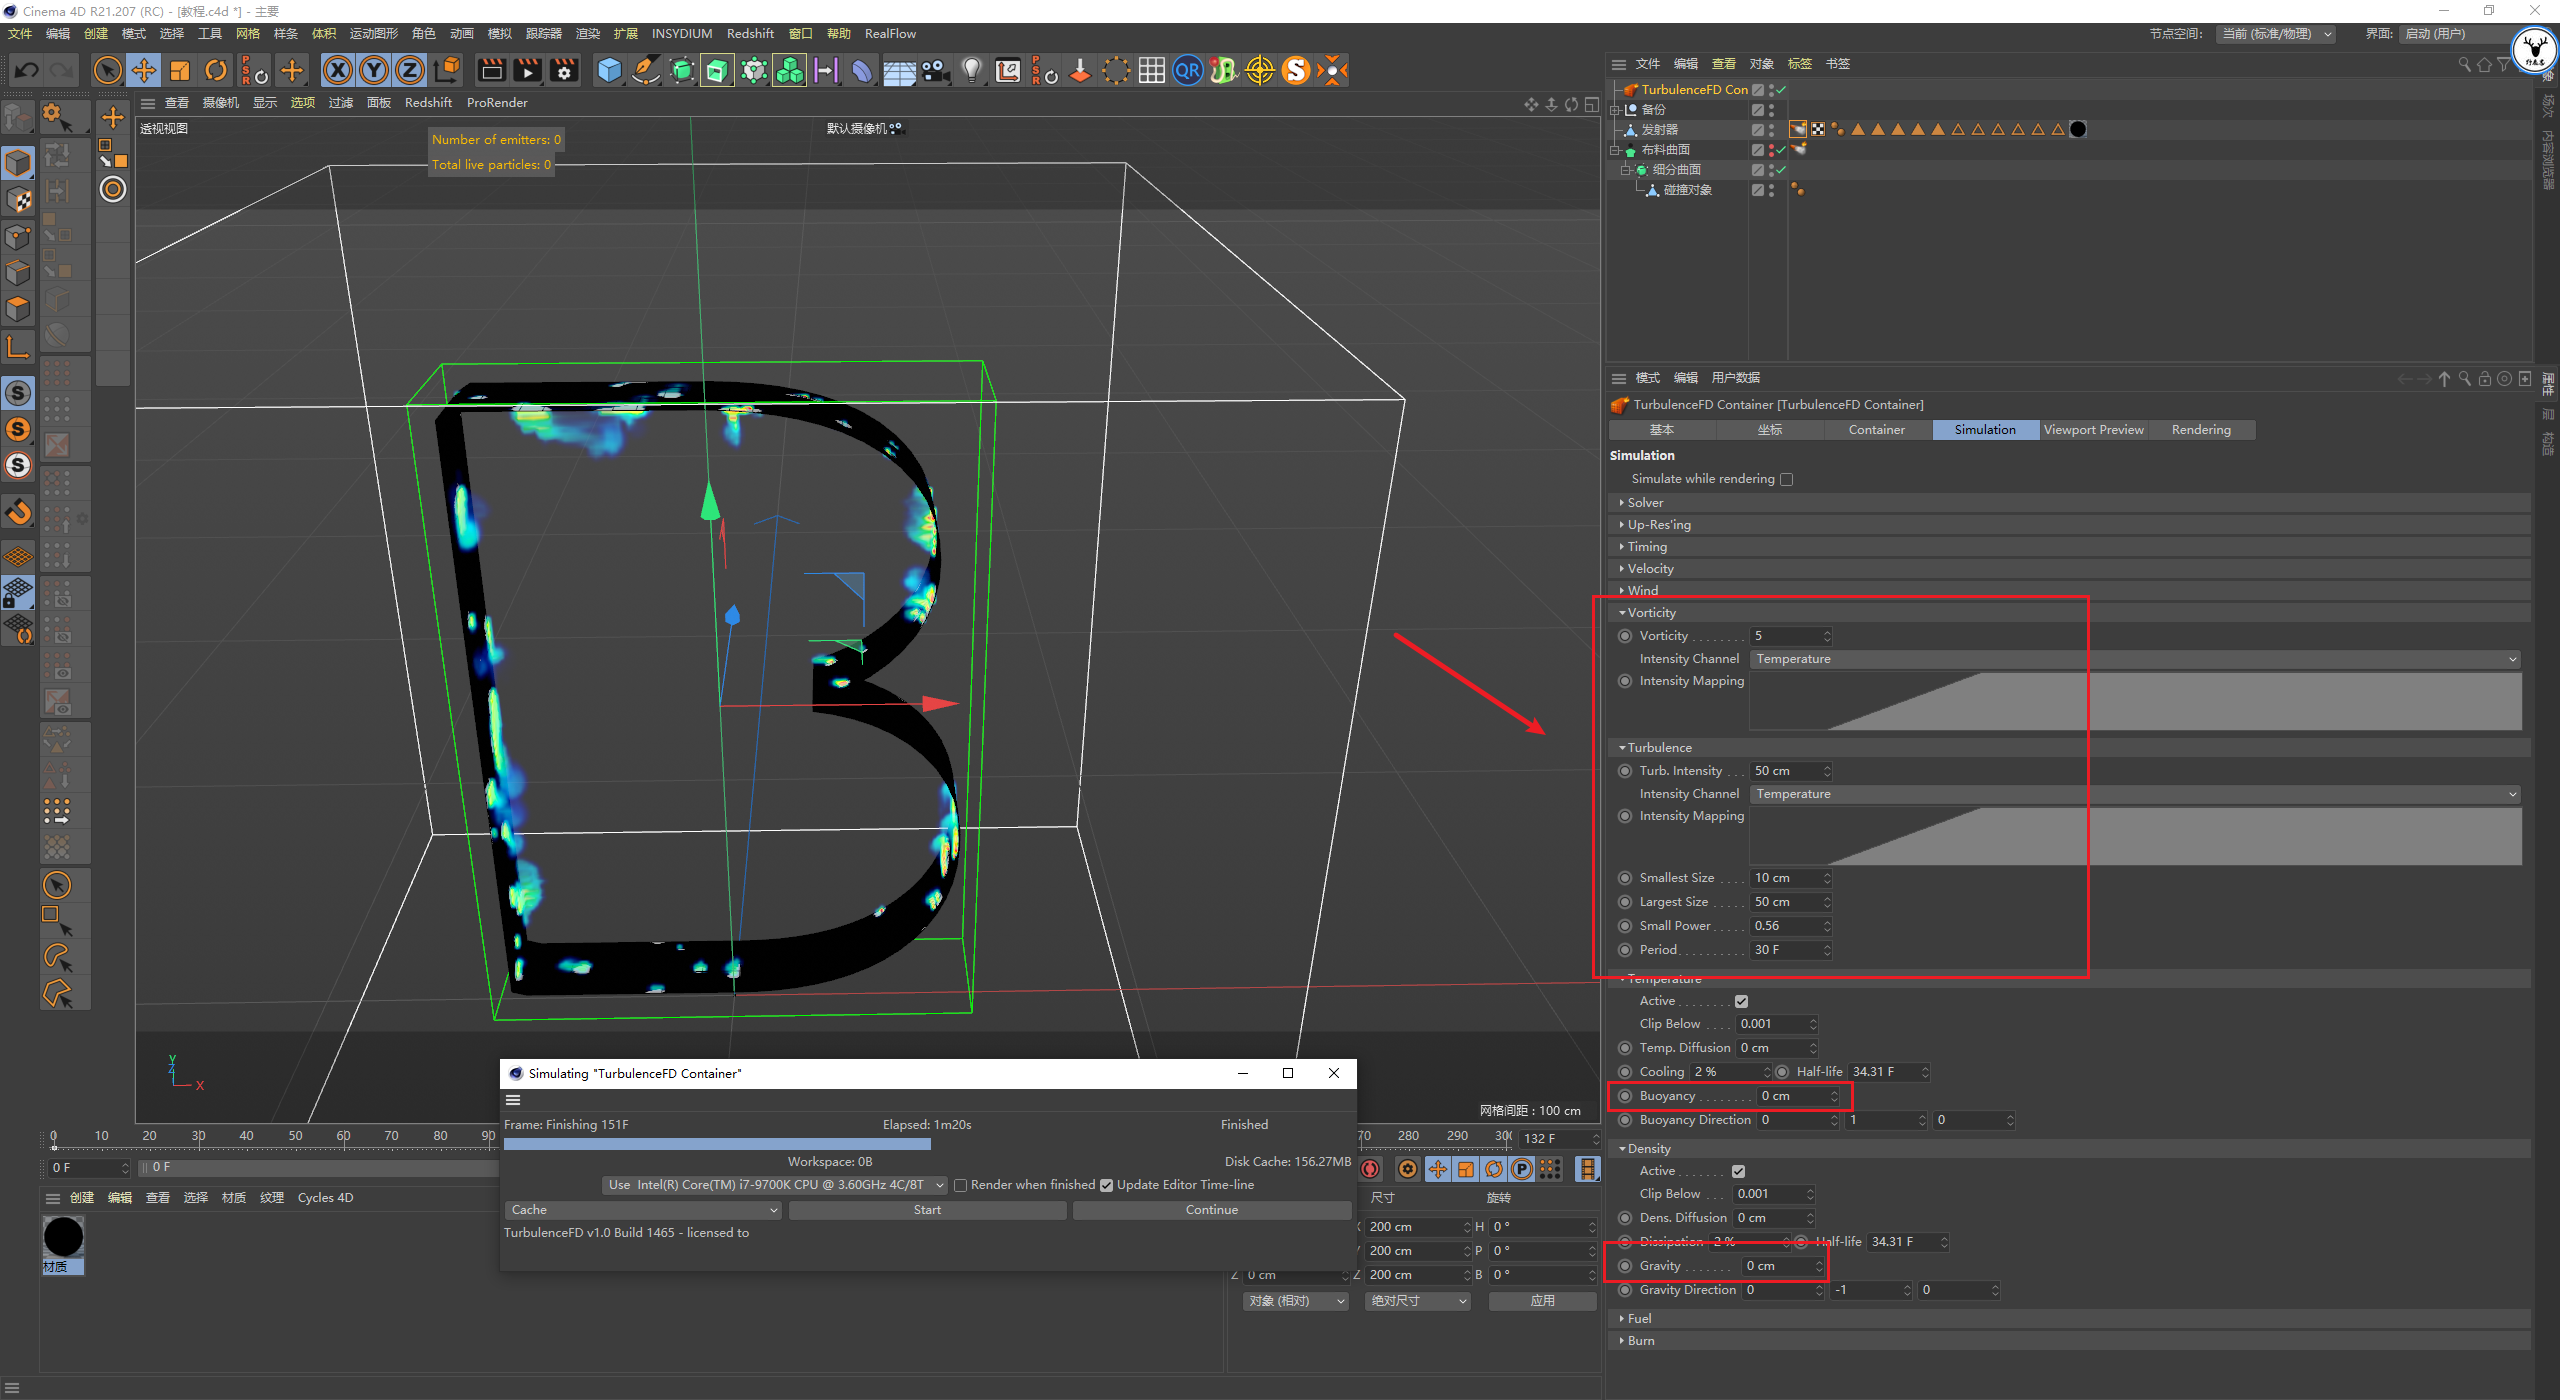Click the Camera object icon

pos(935,70)
